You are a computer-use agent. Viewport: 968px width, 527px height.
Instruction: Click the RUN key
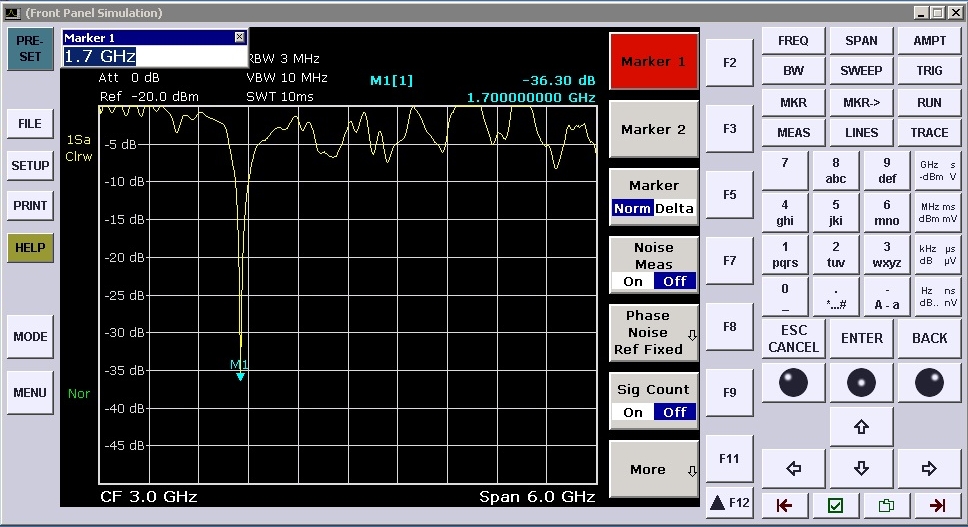coord(929,102)
